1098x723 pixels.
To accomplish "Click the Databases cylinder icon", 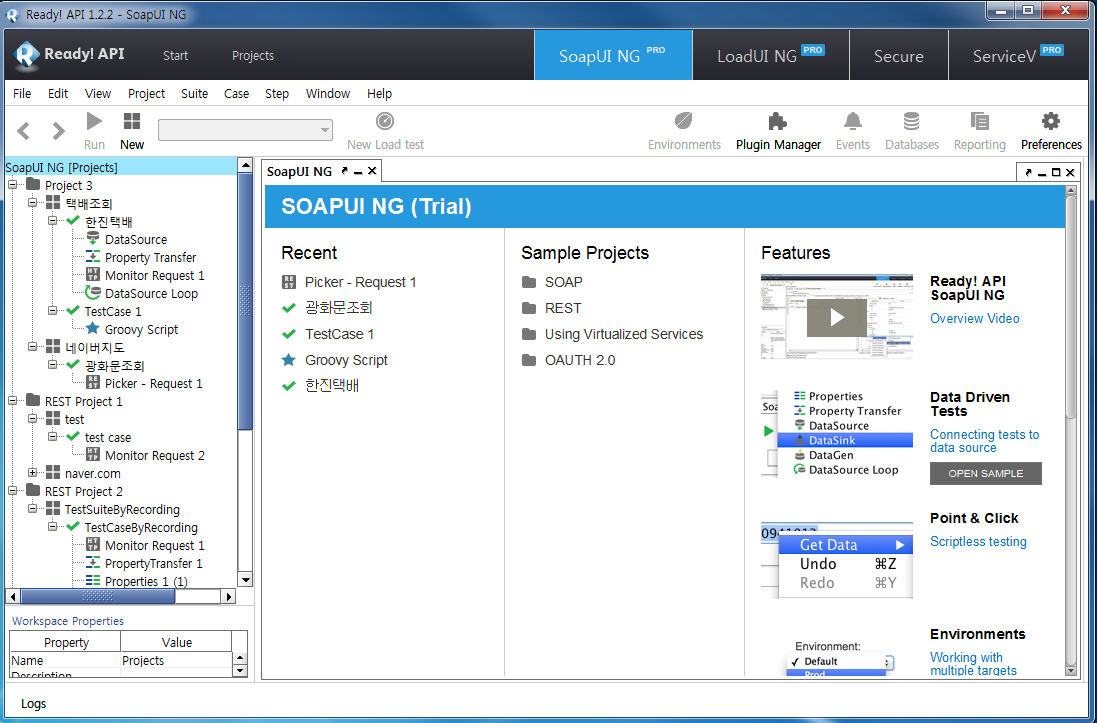I will (911, 122).
